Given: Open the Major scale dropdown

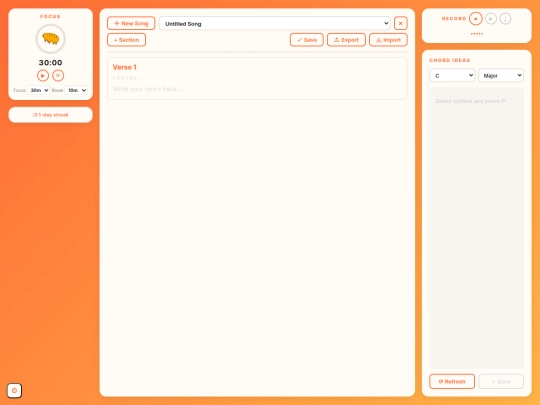Looking at the screenshot, I should [x=501, y=75].
